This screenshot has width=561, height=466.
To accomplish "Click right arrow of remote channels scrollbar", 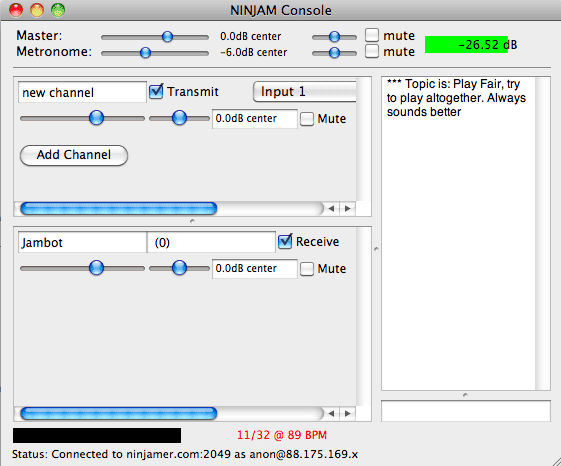I will (x=347, y=413).
